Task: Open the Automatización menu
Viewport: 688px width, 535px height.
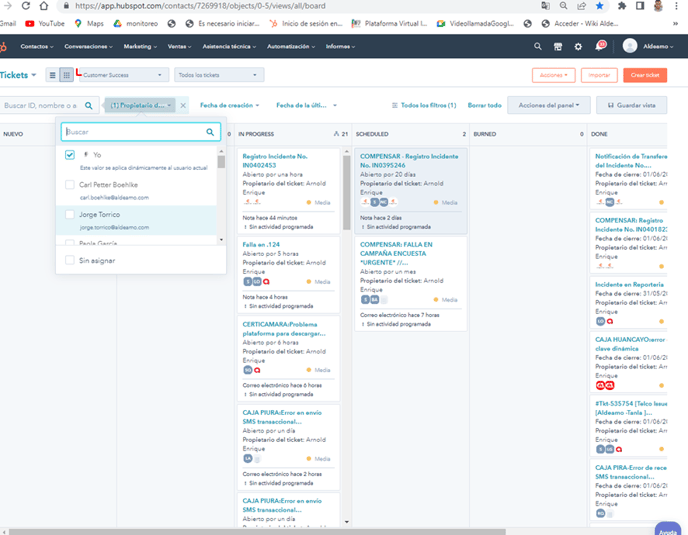Action: pos(291,47)
